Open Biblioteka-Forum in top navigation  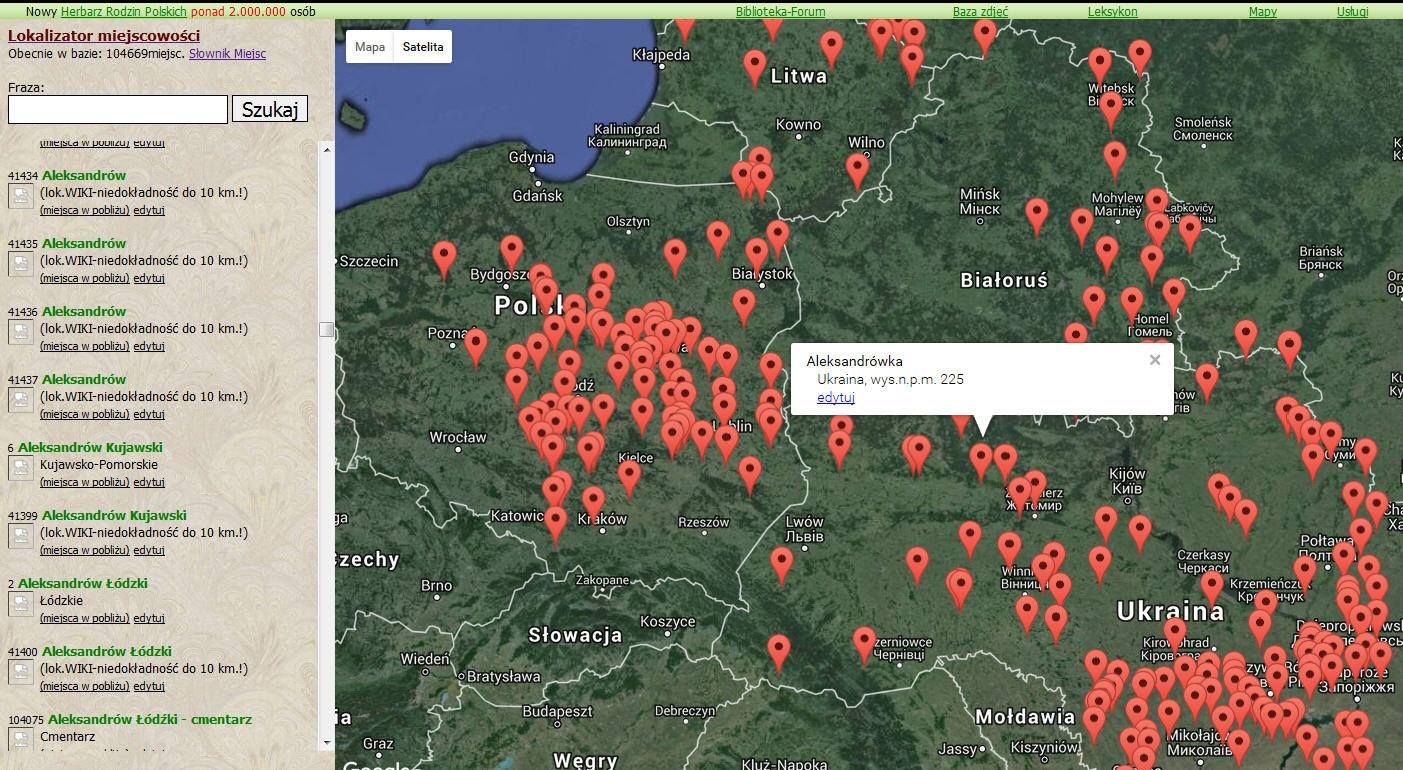pyautogui.click(x=781, y=12)
